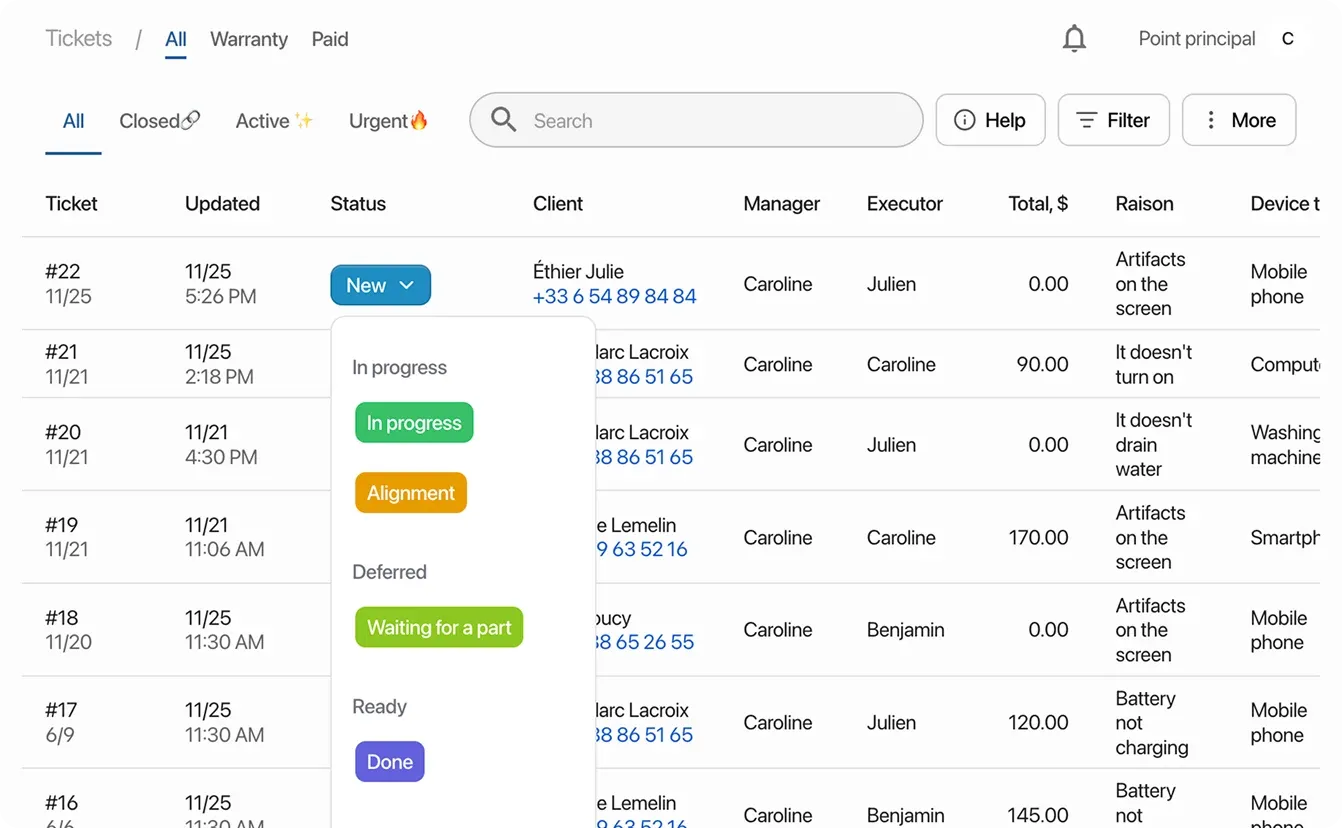Open the notifications bell

[1074, 39]
